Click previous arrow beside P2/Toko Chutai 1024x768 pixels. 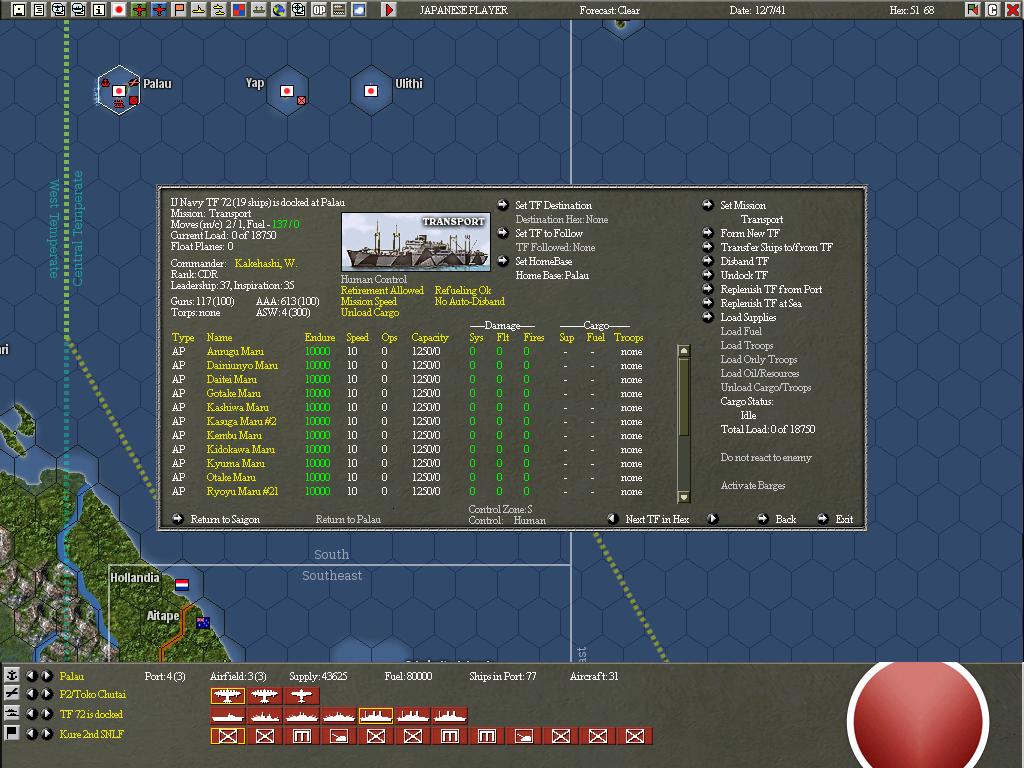coord(32,695)
